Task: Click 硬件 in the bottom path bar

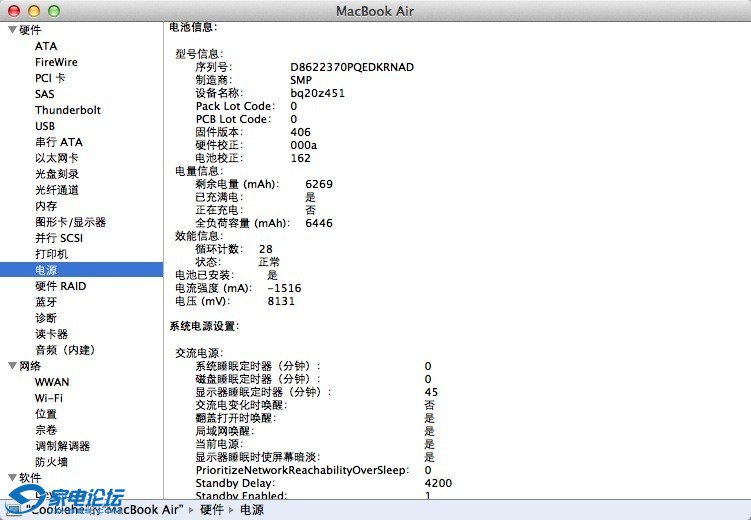Action: 212,509
